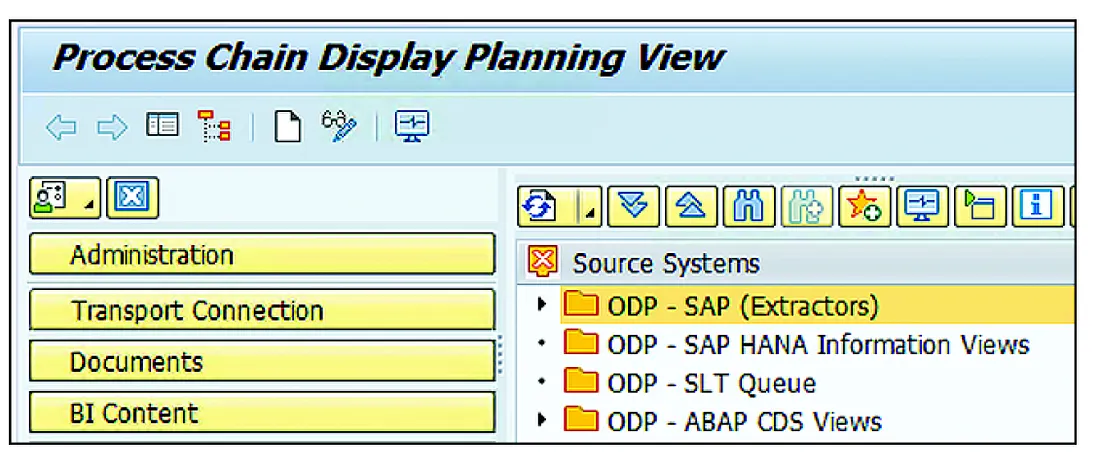Expand the ODP - SAP (Extractors) node

click(541, 305)
